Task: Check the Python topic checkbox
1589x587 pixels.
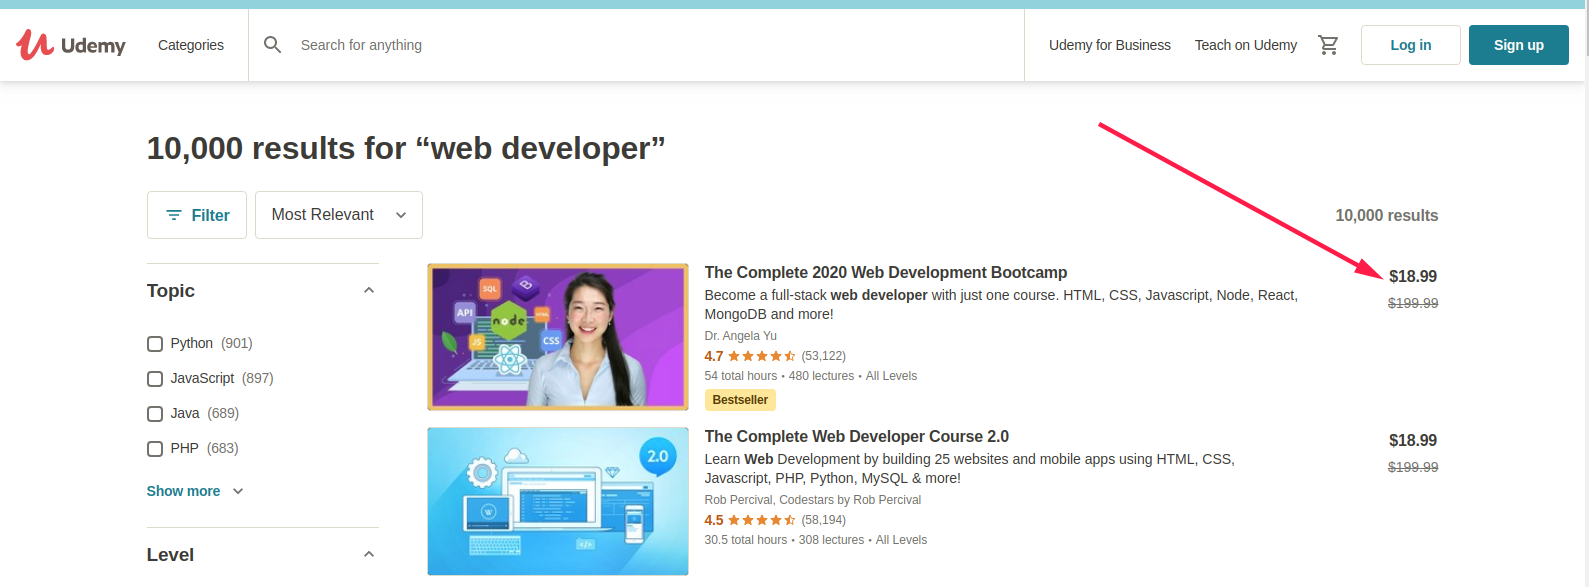Action: (x=155, y=344)
